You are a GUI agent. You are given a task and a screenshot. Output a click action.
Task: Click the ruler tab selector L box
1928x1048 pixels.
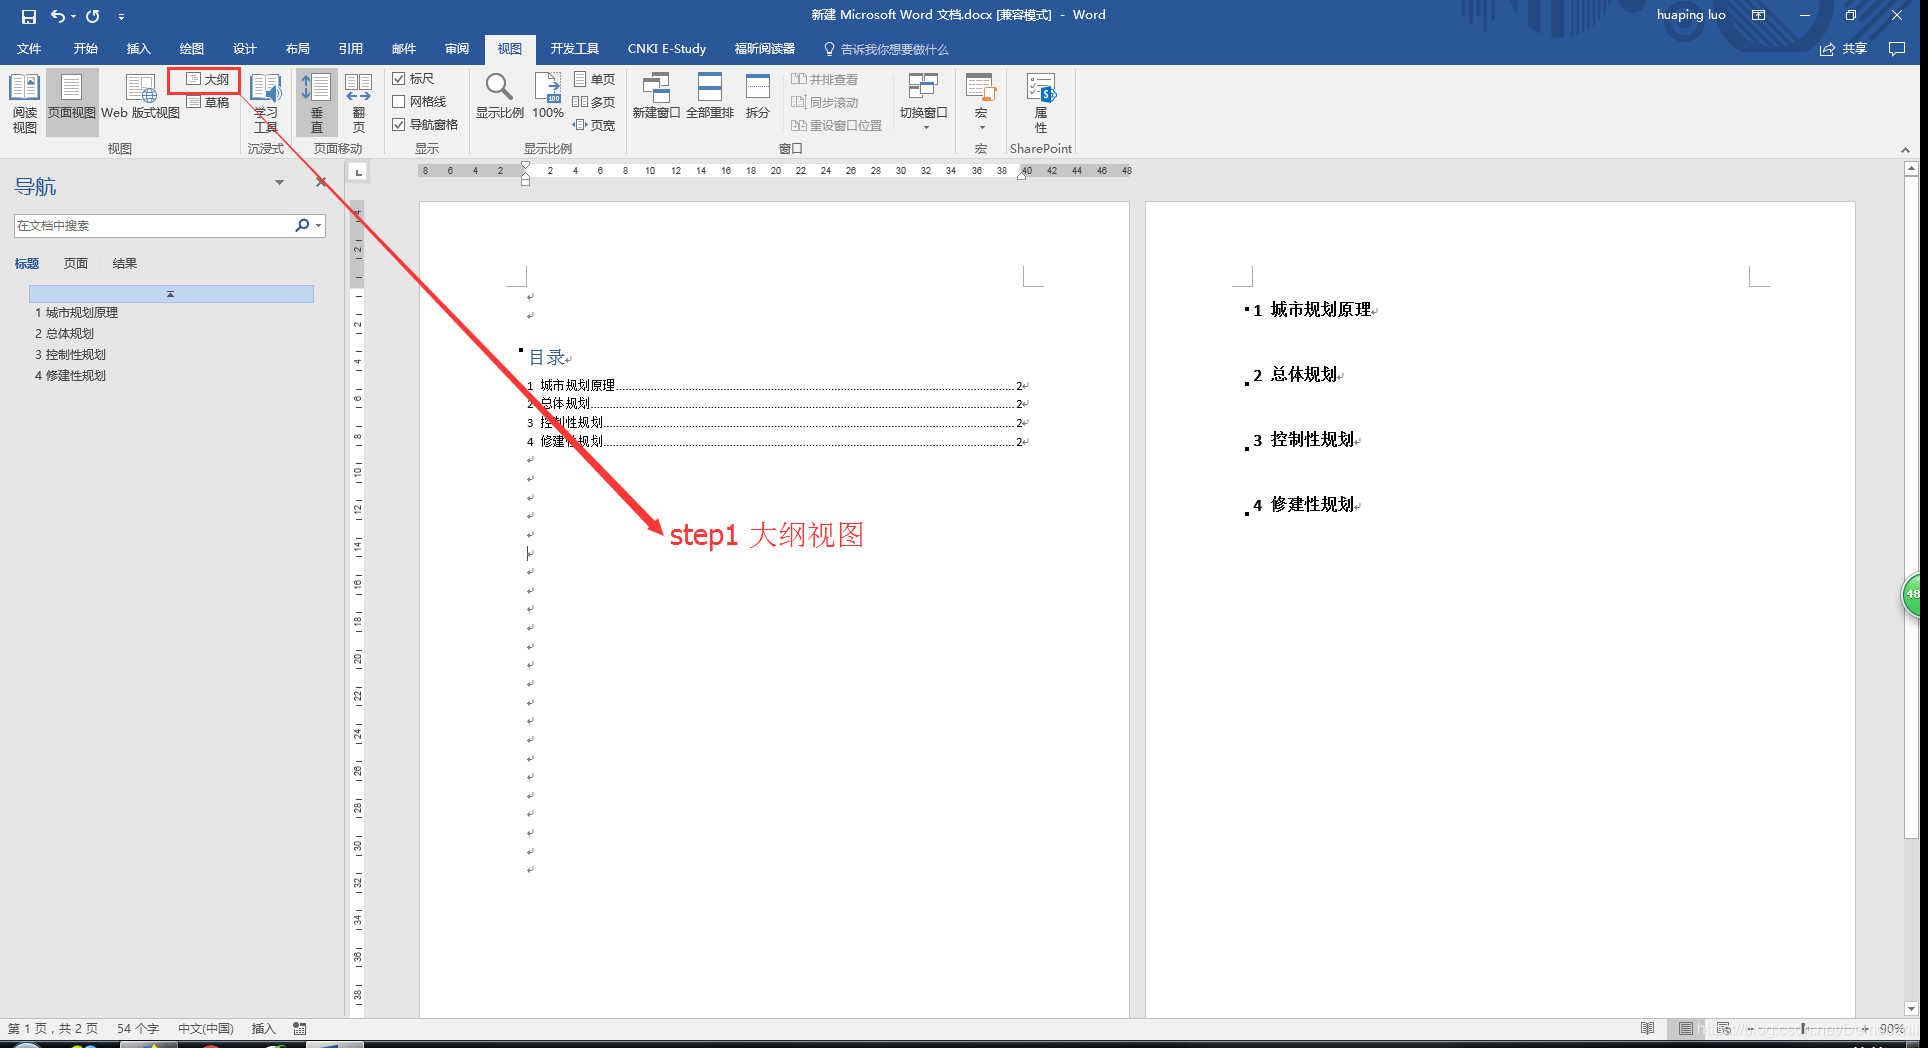point(358,172)
